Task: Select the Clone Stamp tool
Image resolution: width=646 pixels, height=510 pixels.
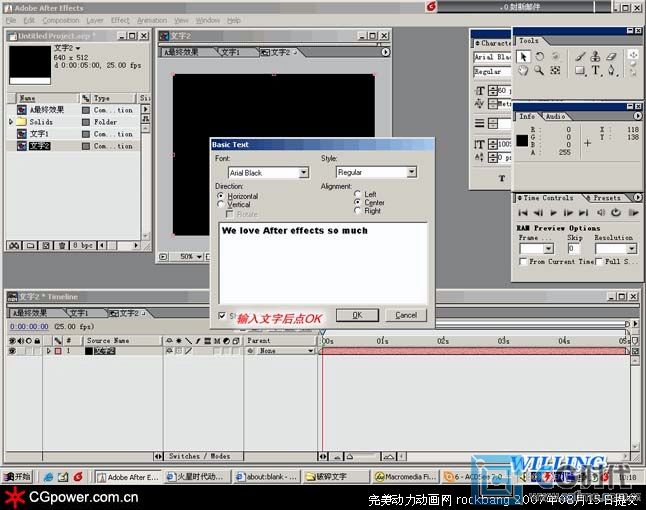Action: (595, 57)
